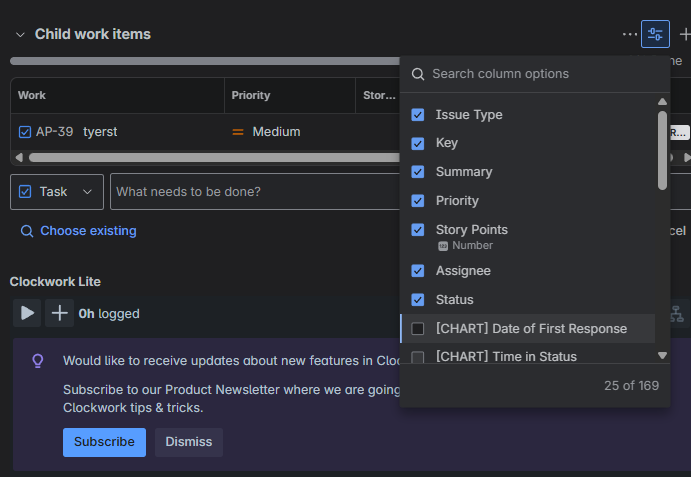Click the search magnifier in column options
The image size is (691, 477).
coord(418,74)
